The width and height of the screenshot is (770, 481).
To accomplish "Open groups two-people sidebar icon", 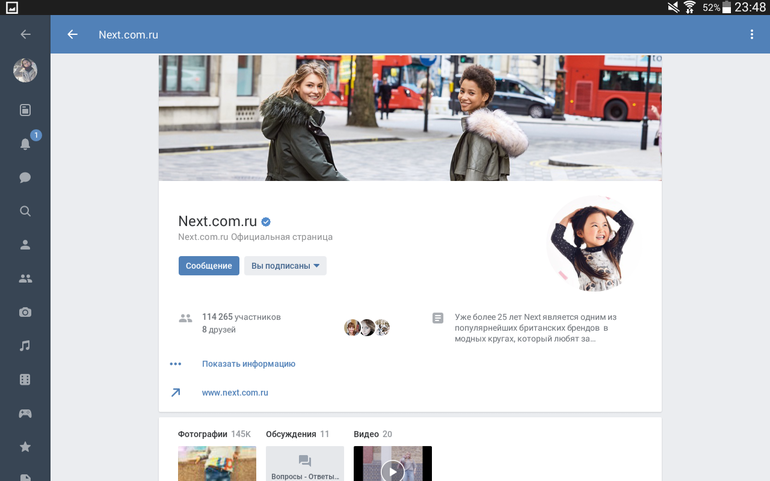I will click(25, 279).
